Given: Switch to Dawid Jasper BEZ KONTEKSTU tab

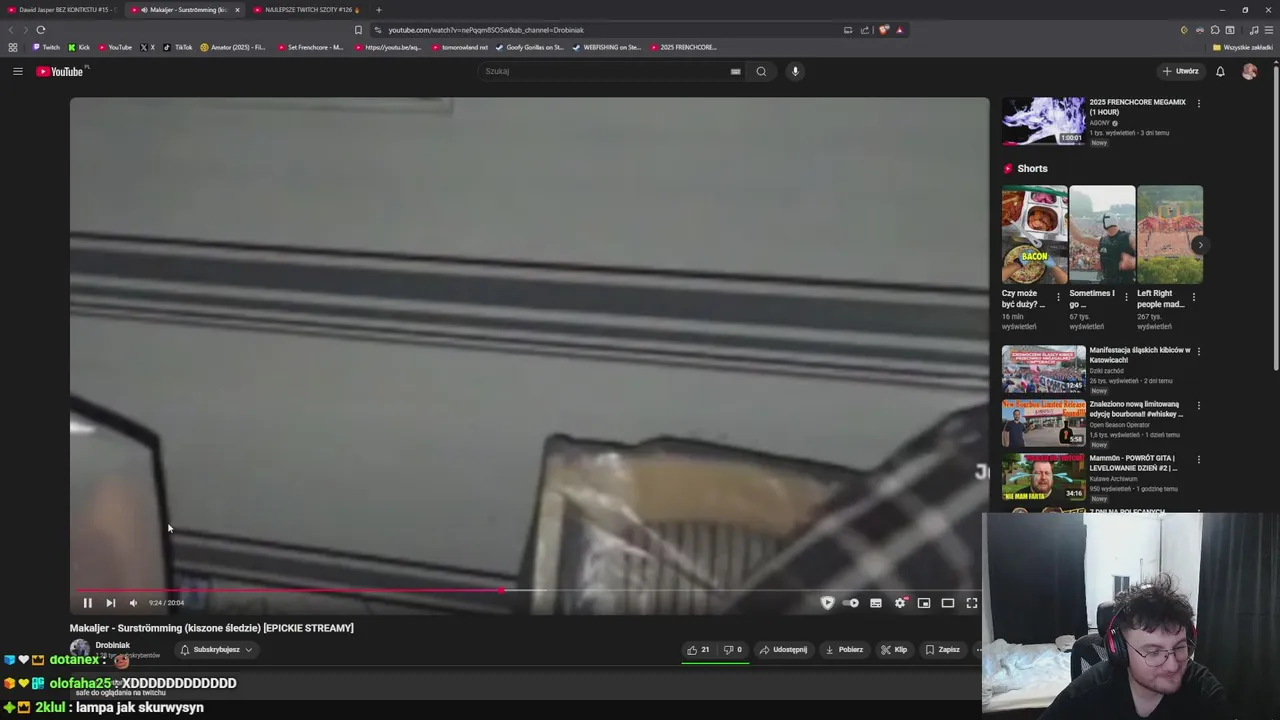Looking at the screenshot, I should pos(62,10).
